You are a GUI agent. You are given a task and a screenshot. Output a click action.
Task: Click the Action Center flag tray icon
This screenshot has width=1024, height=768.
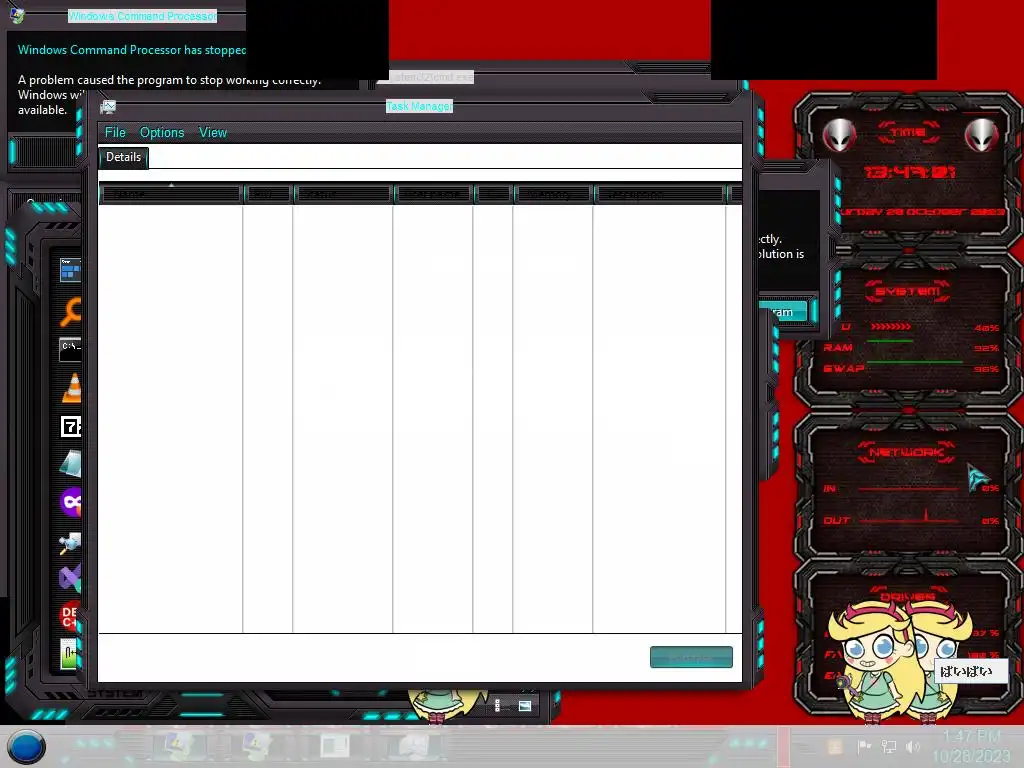(x=863, y=746)
